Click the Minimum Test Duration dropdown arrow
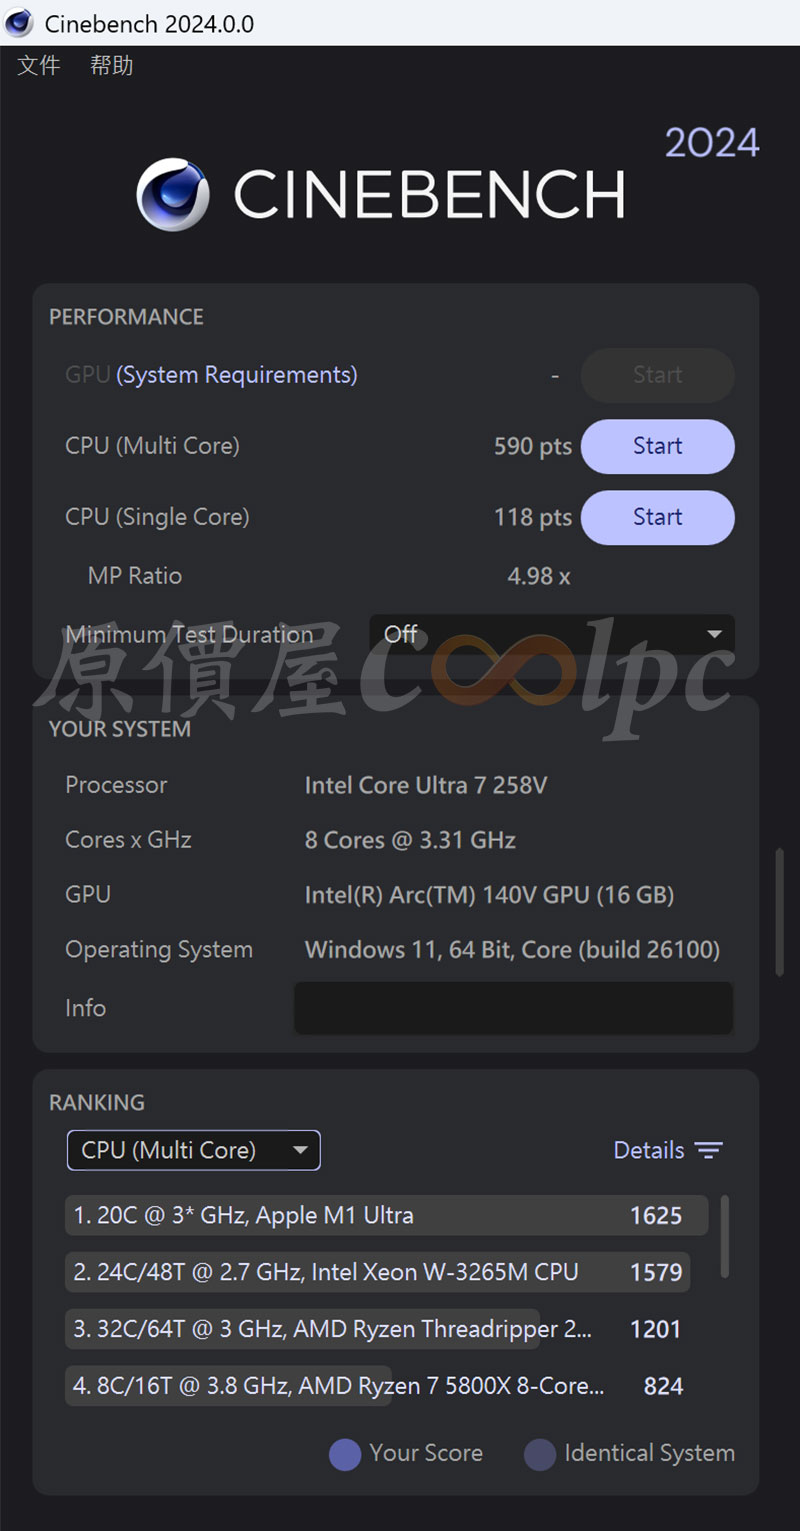This screenshot has height=1531, width=800. pos(714,635)
